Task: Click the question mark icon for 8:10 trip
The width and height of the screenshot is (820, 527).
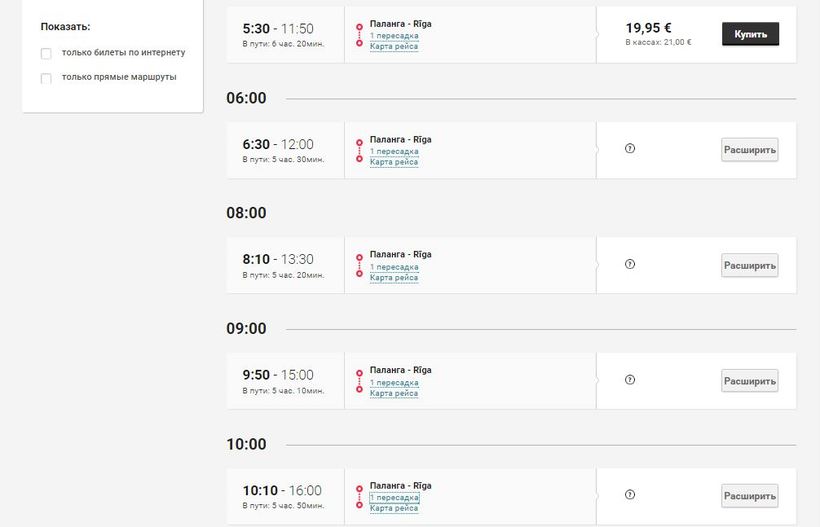Action: [630, 264]
